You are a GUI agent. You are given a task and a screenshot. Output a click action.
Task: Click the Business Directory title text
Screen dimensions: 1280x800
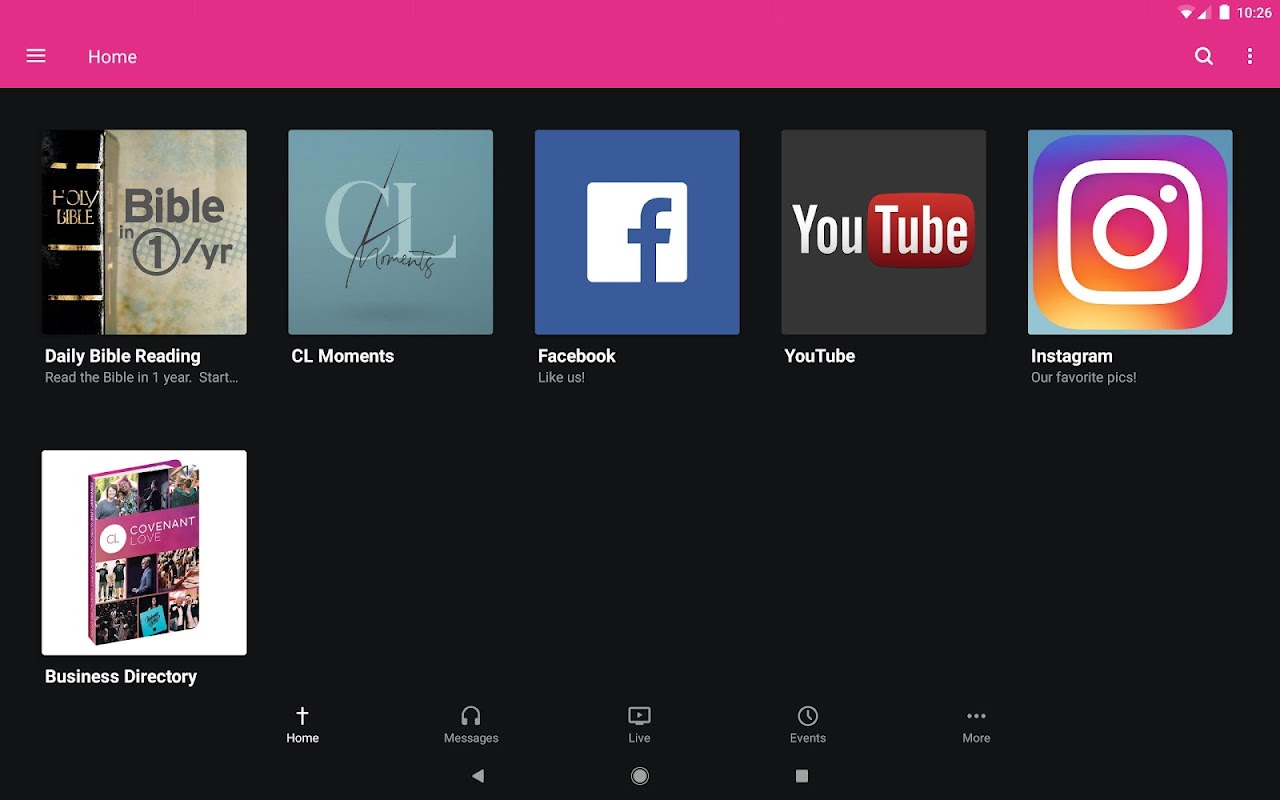[x=121, y=677]
